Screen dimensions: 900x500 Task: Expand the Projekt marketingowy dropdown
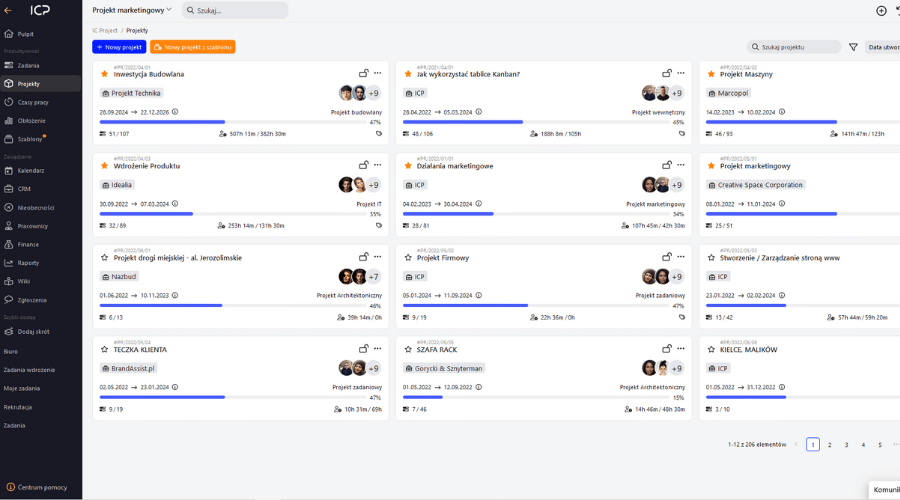pyautogui.click(x=132, y=10)
